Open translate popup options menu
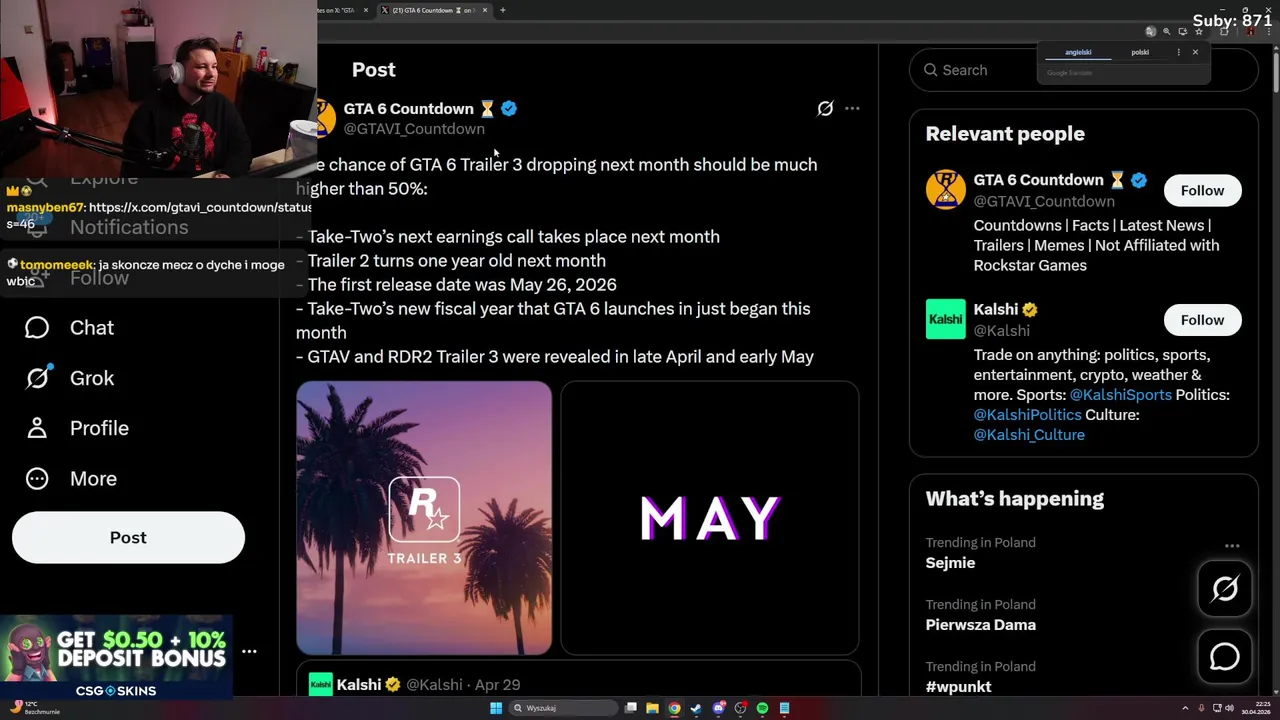The width and height of the screenshot is (1280, 720). [1178, 52]
